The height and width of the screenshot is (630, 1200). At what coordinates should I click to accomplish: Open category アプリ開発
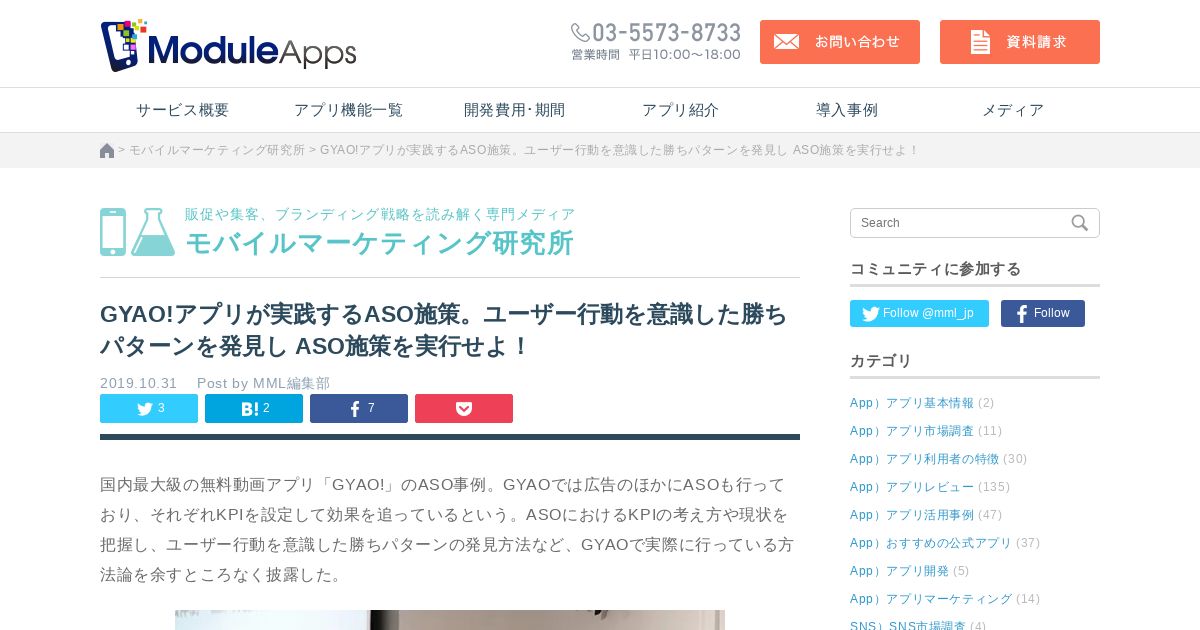point(900,571)
